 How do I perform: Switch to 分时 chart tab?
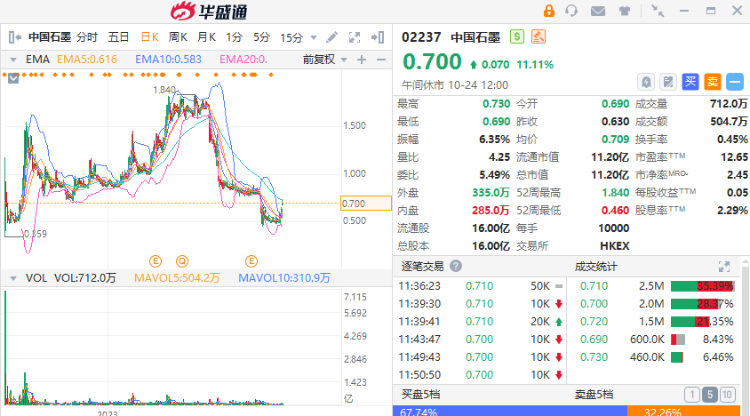(87, 37)
